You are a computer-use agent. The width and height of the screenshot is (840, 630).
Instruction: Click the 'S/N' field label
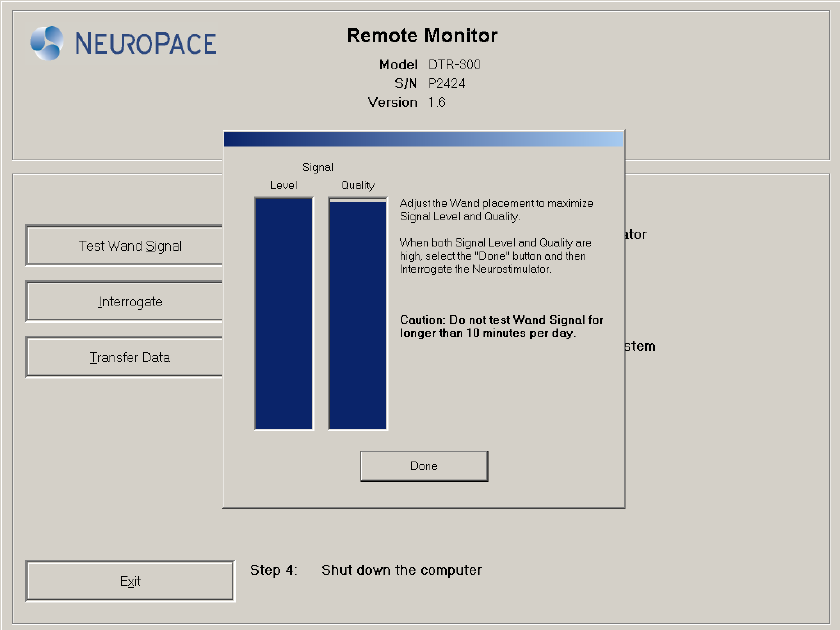[x=406, y=83]
